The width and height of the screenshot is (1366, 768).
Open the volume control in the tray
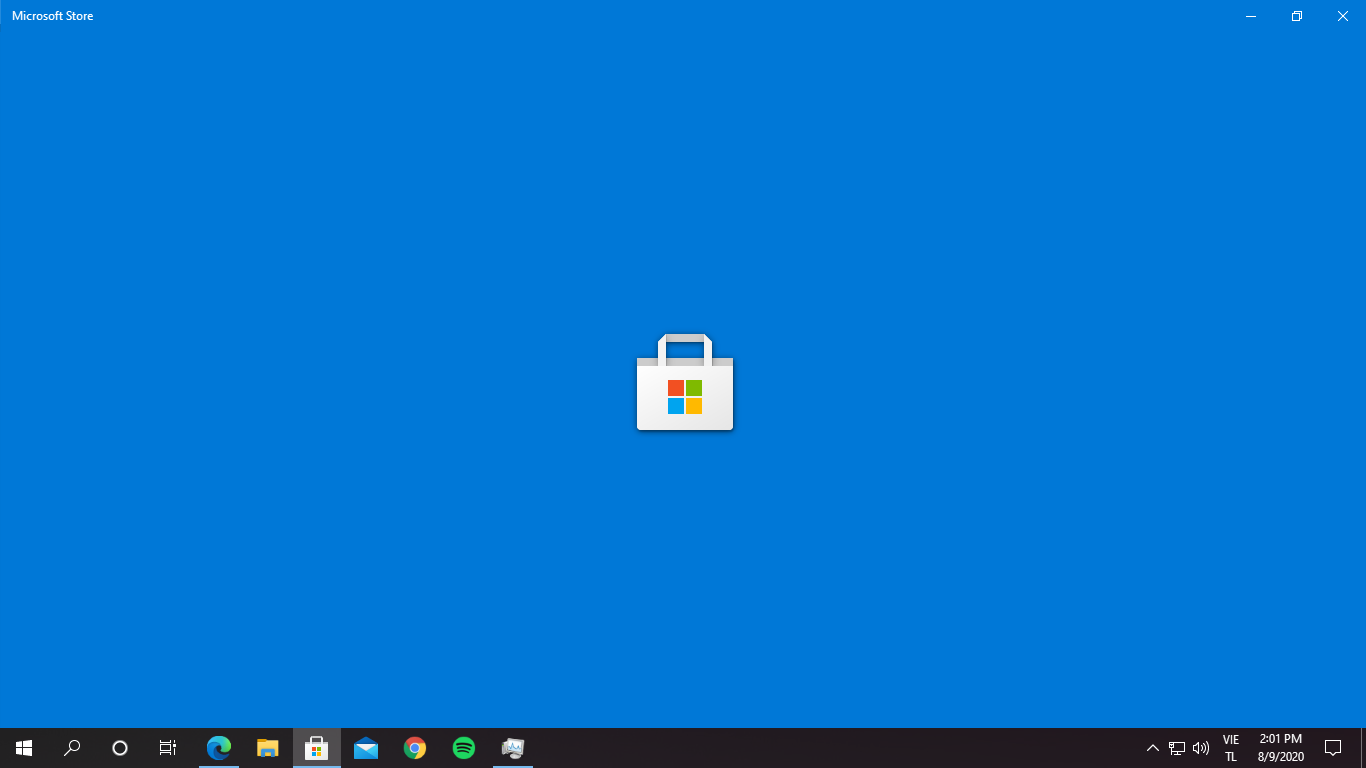tap(1199, 747)
